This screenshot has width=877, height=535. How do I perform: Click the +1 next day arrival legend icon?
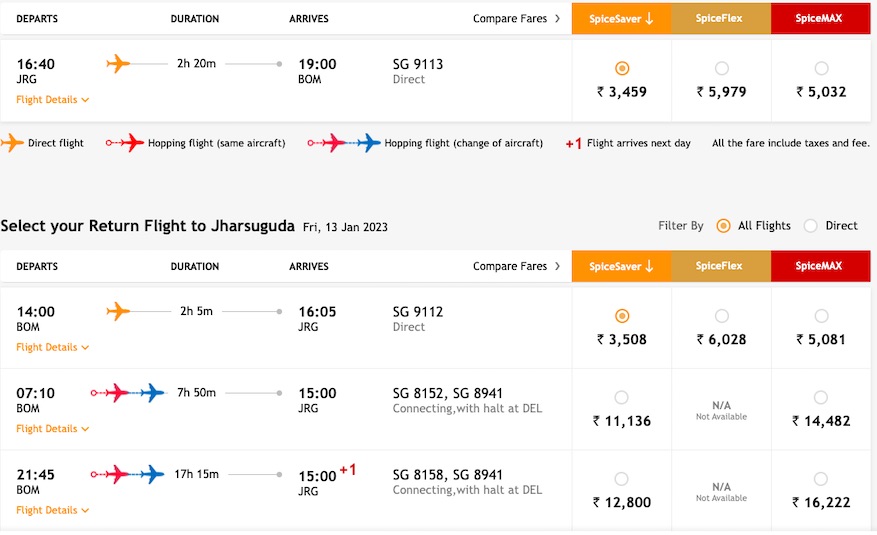tap(573, 144)
